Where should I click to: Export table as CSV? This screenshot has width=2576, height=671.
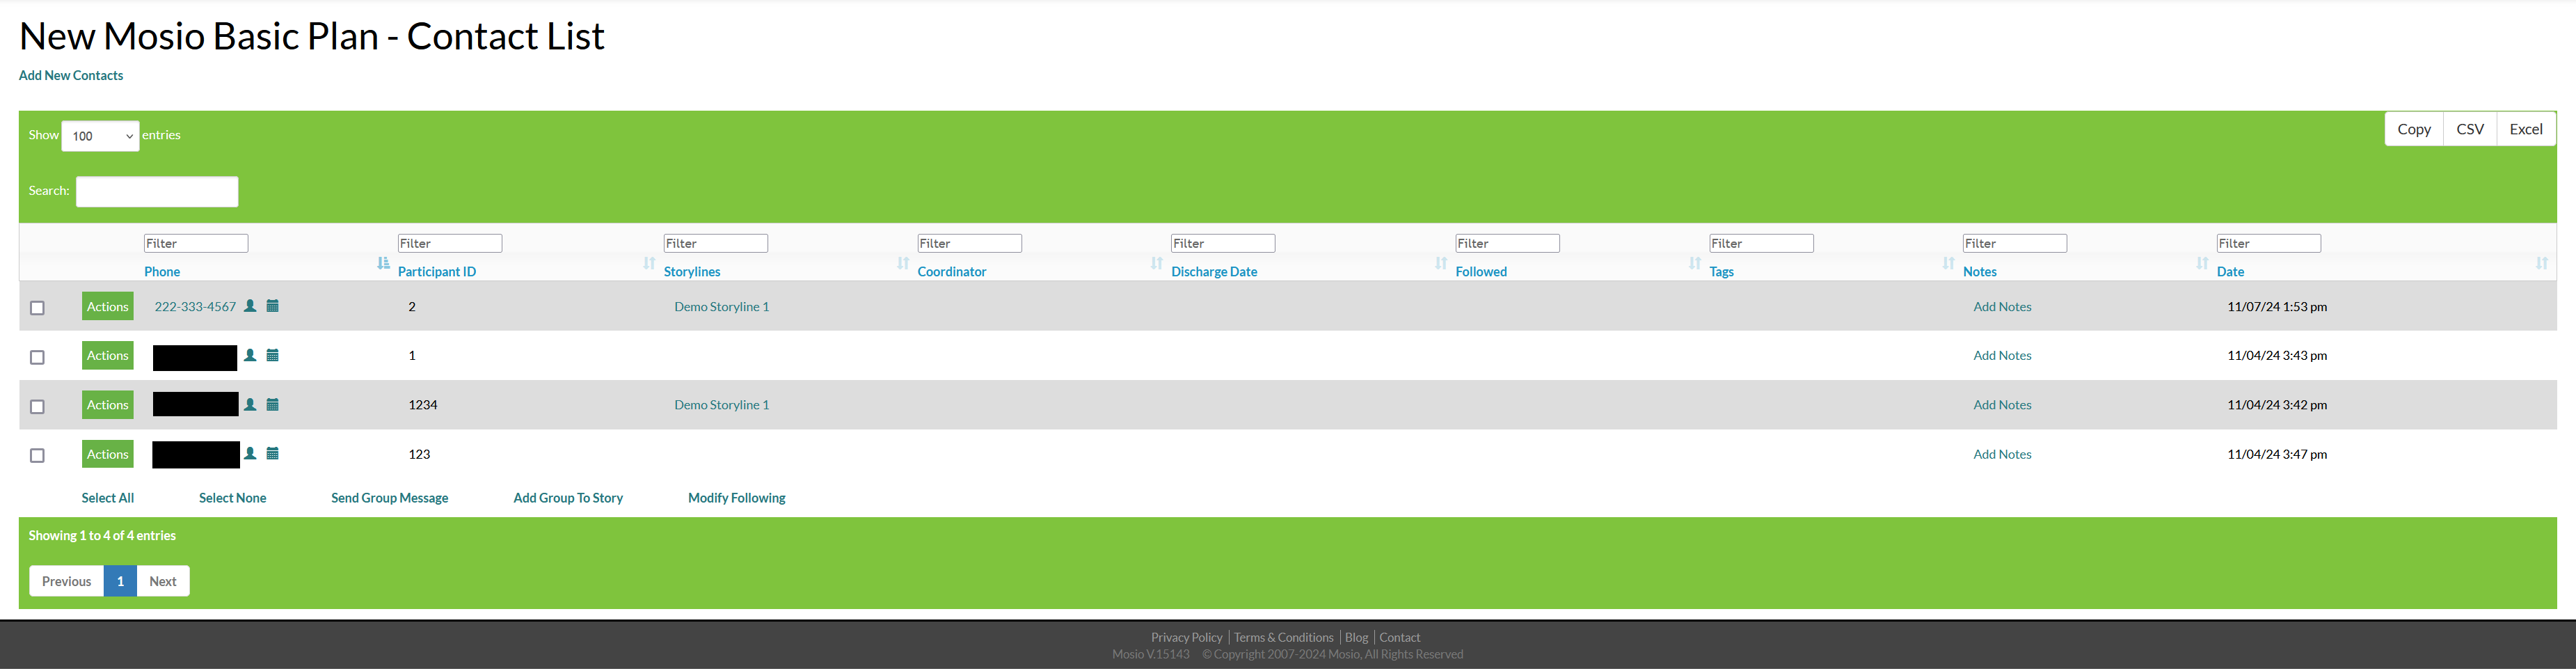2469,130
